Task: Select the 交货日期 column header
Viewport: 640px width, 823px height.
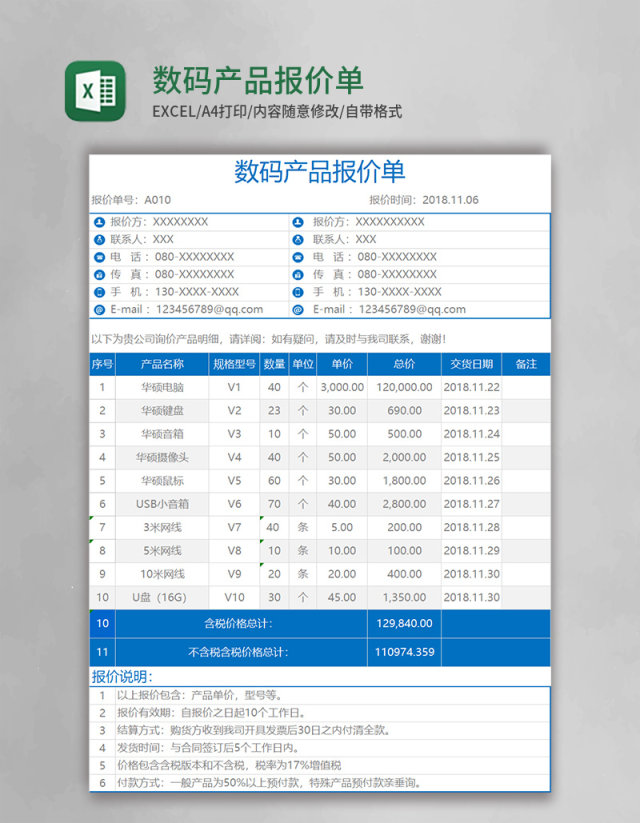Action: pos(471,364)
